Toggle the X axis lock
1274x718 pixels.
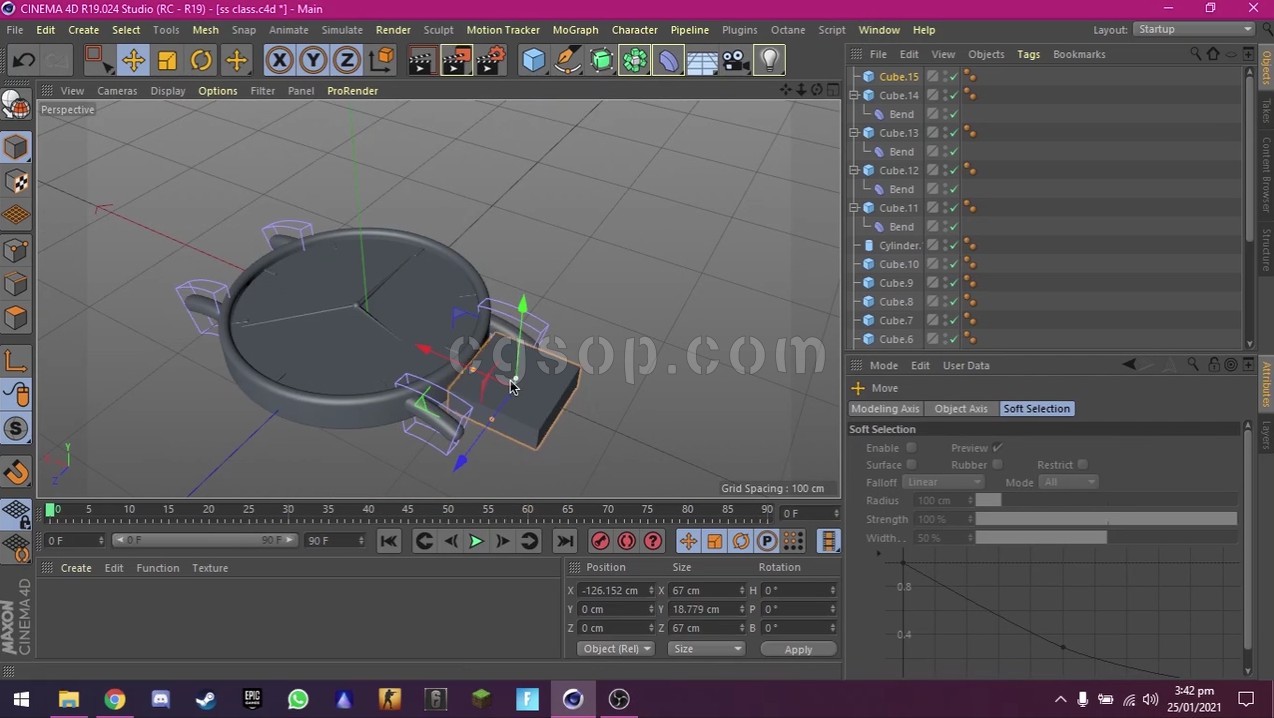pyautogui.click(x=280, y=61)
